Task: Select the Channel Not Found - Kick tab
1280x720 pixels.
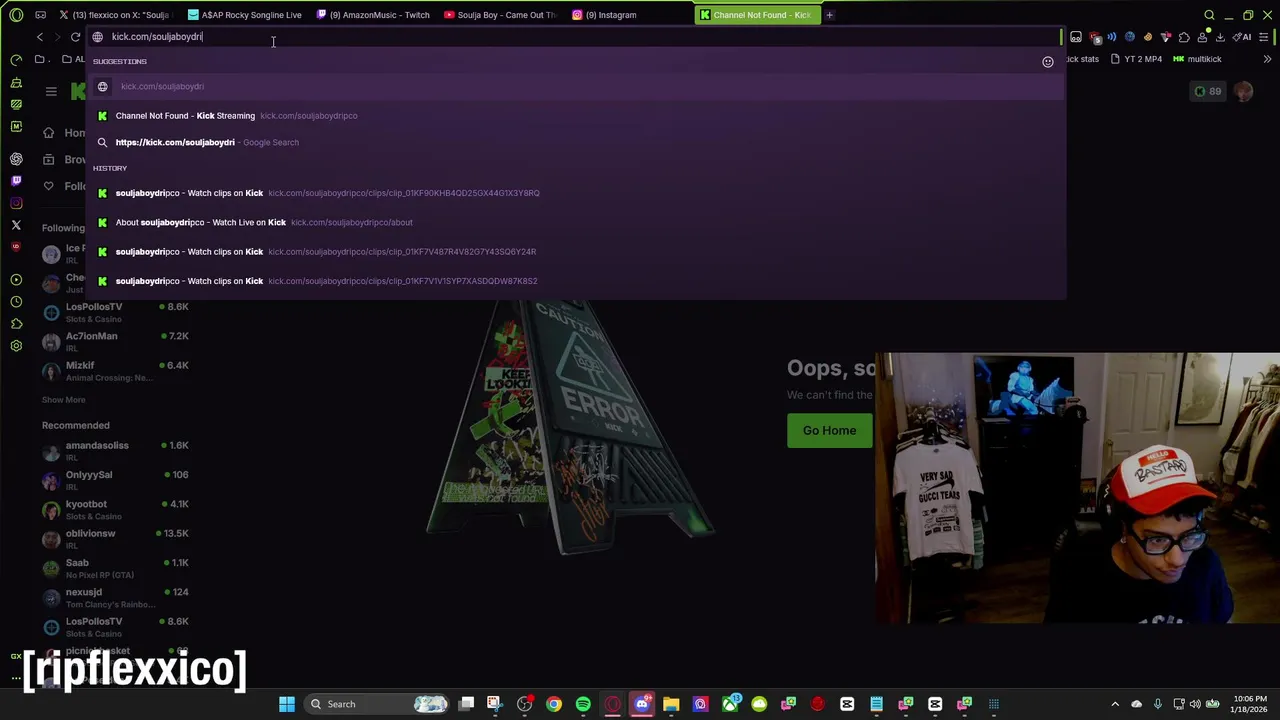Action: click(757, 15)
